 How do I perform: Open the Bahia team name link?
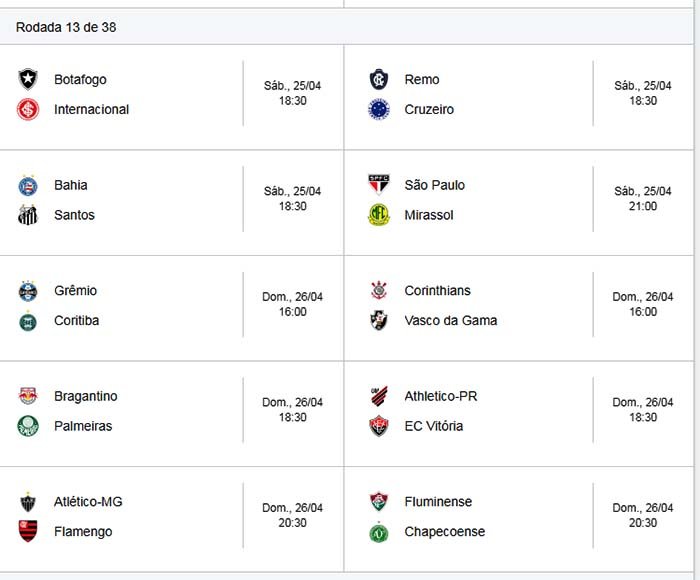click(71, 185)
